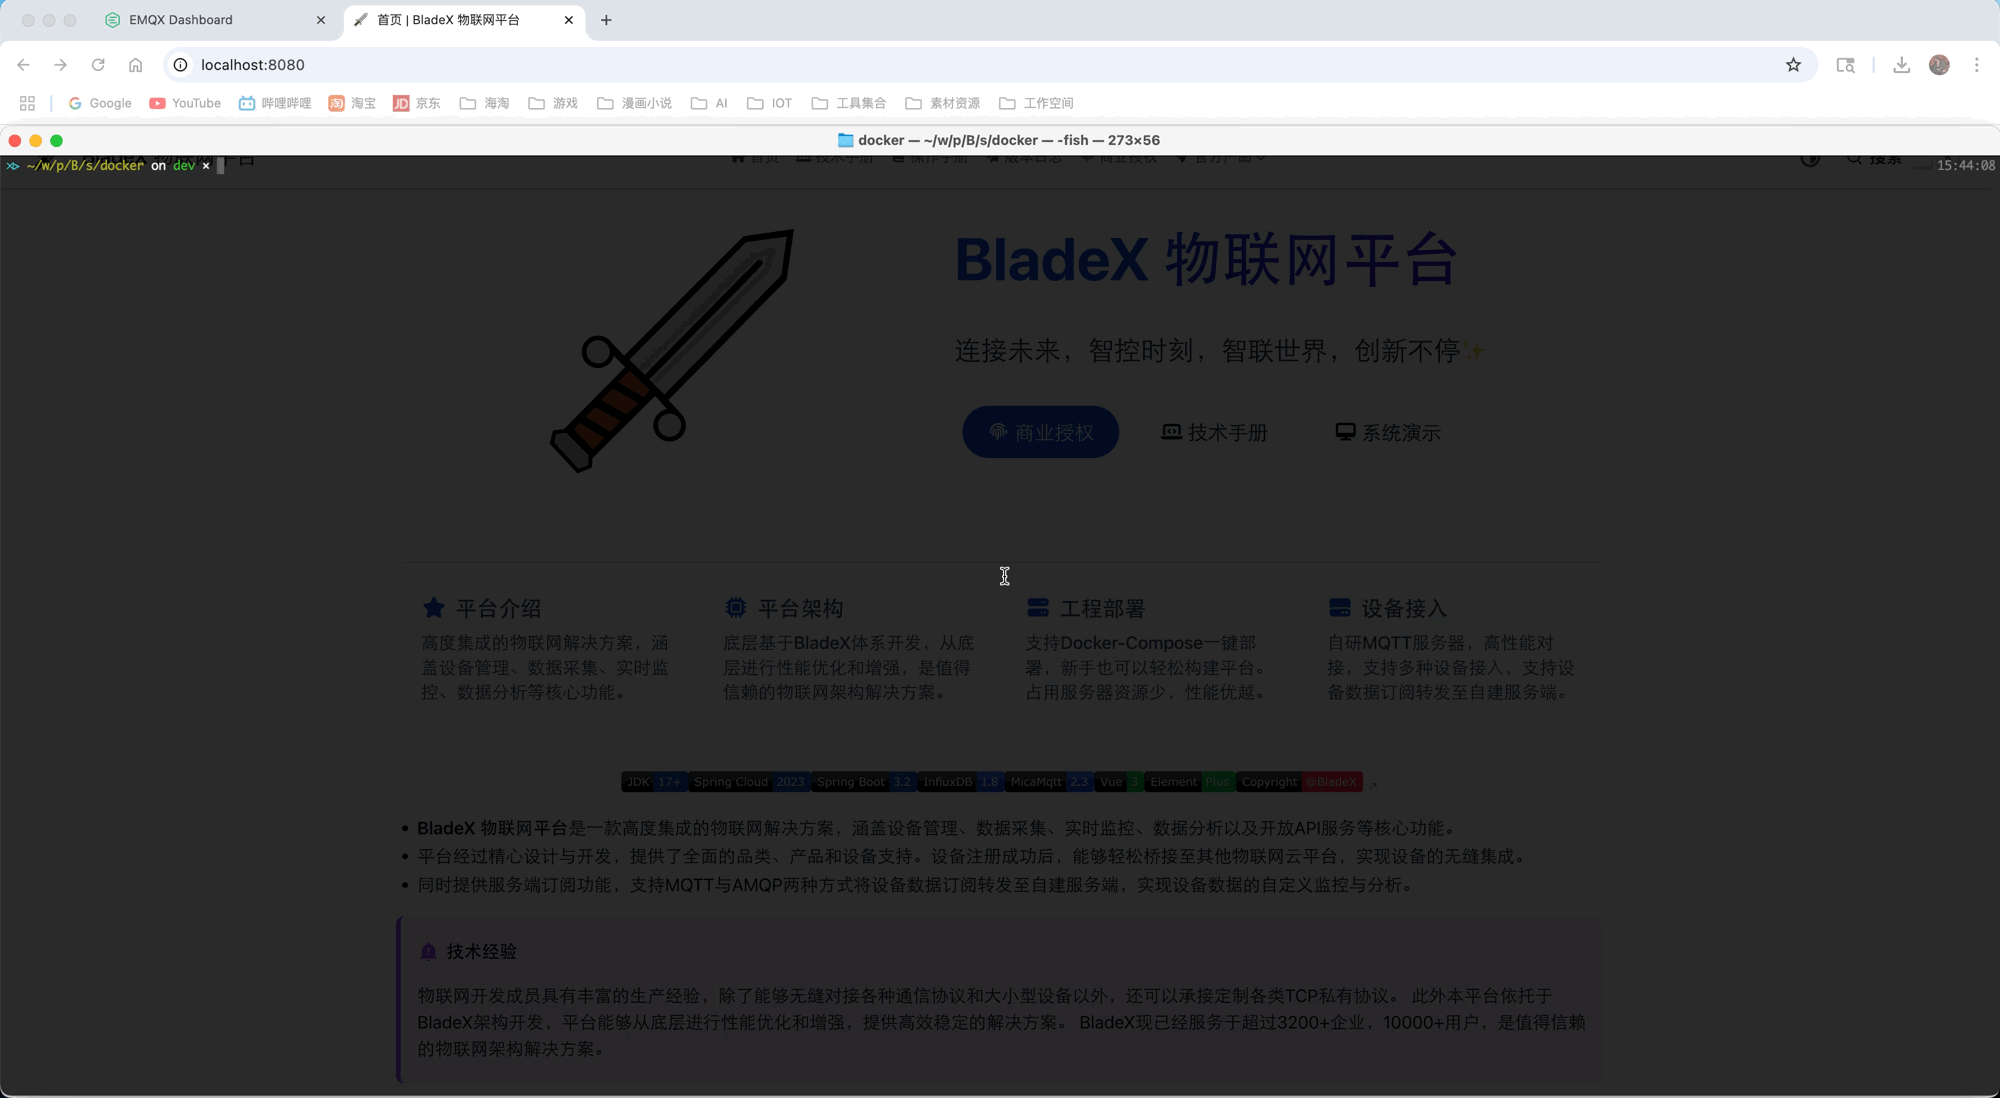The height and width of the screenshot is (1098, 2000).
Task: Close the BladeX 物联网平台 tab
Action: tap(568, 20)
